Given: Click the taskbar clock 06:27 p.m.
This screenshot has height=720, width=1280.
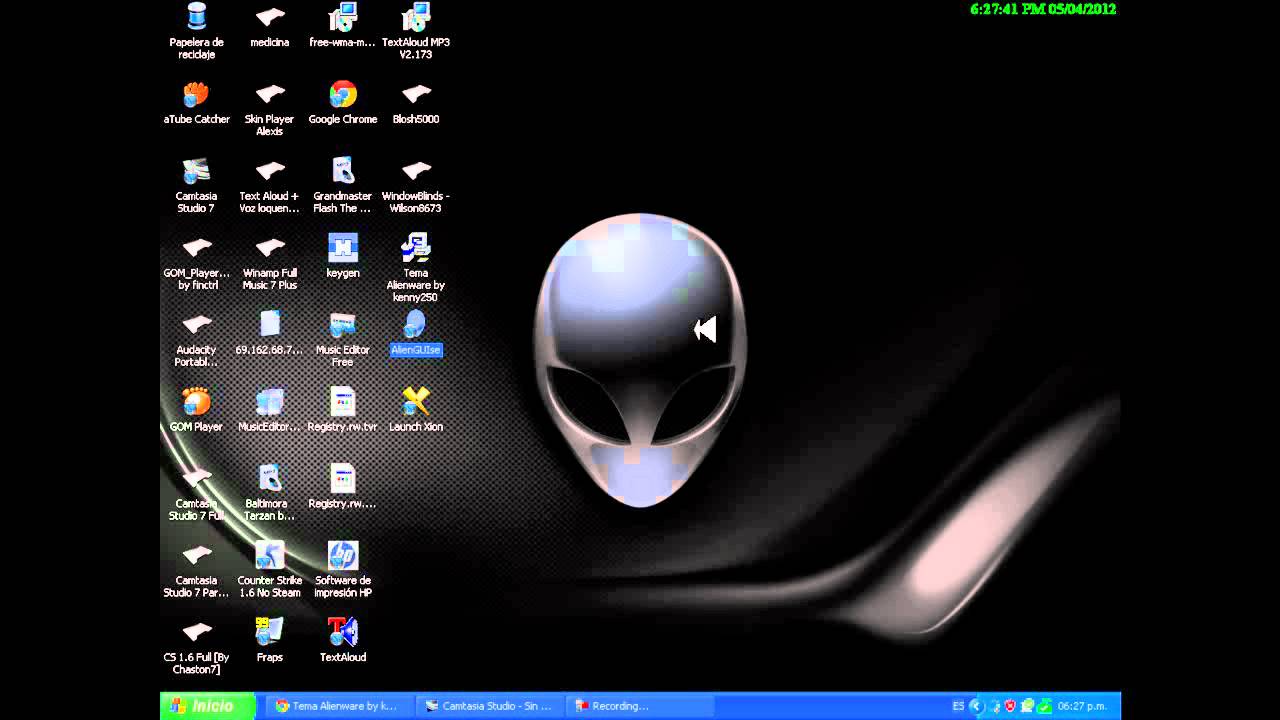Looking at the screenshot, I should click(1082, 706).
